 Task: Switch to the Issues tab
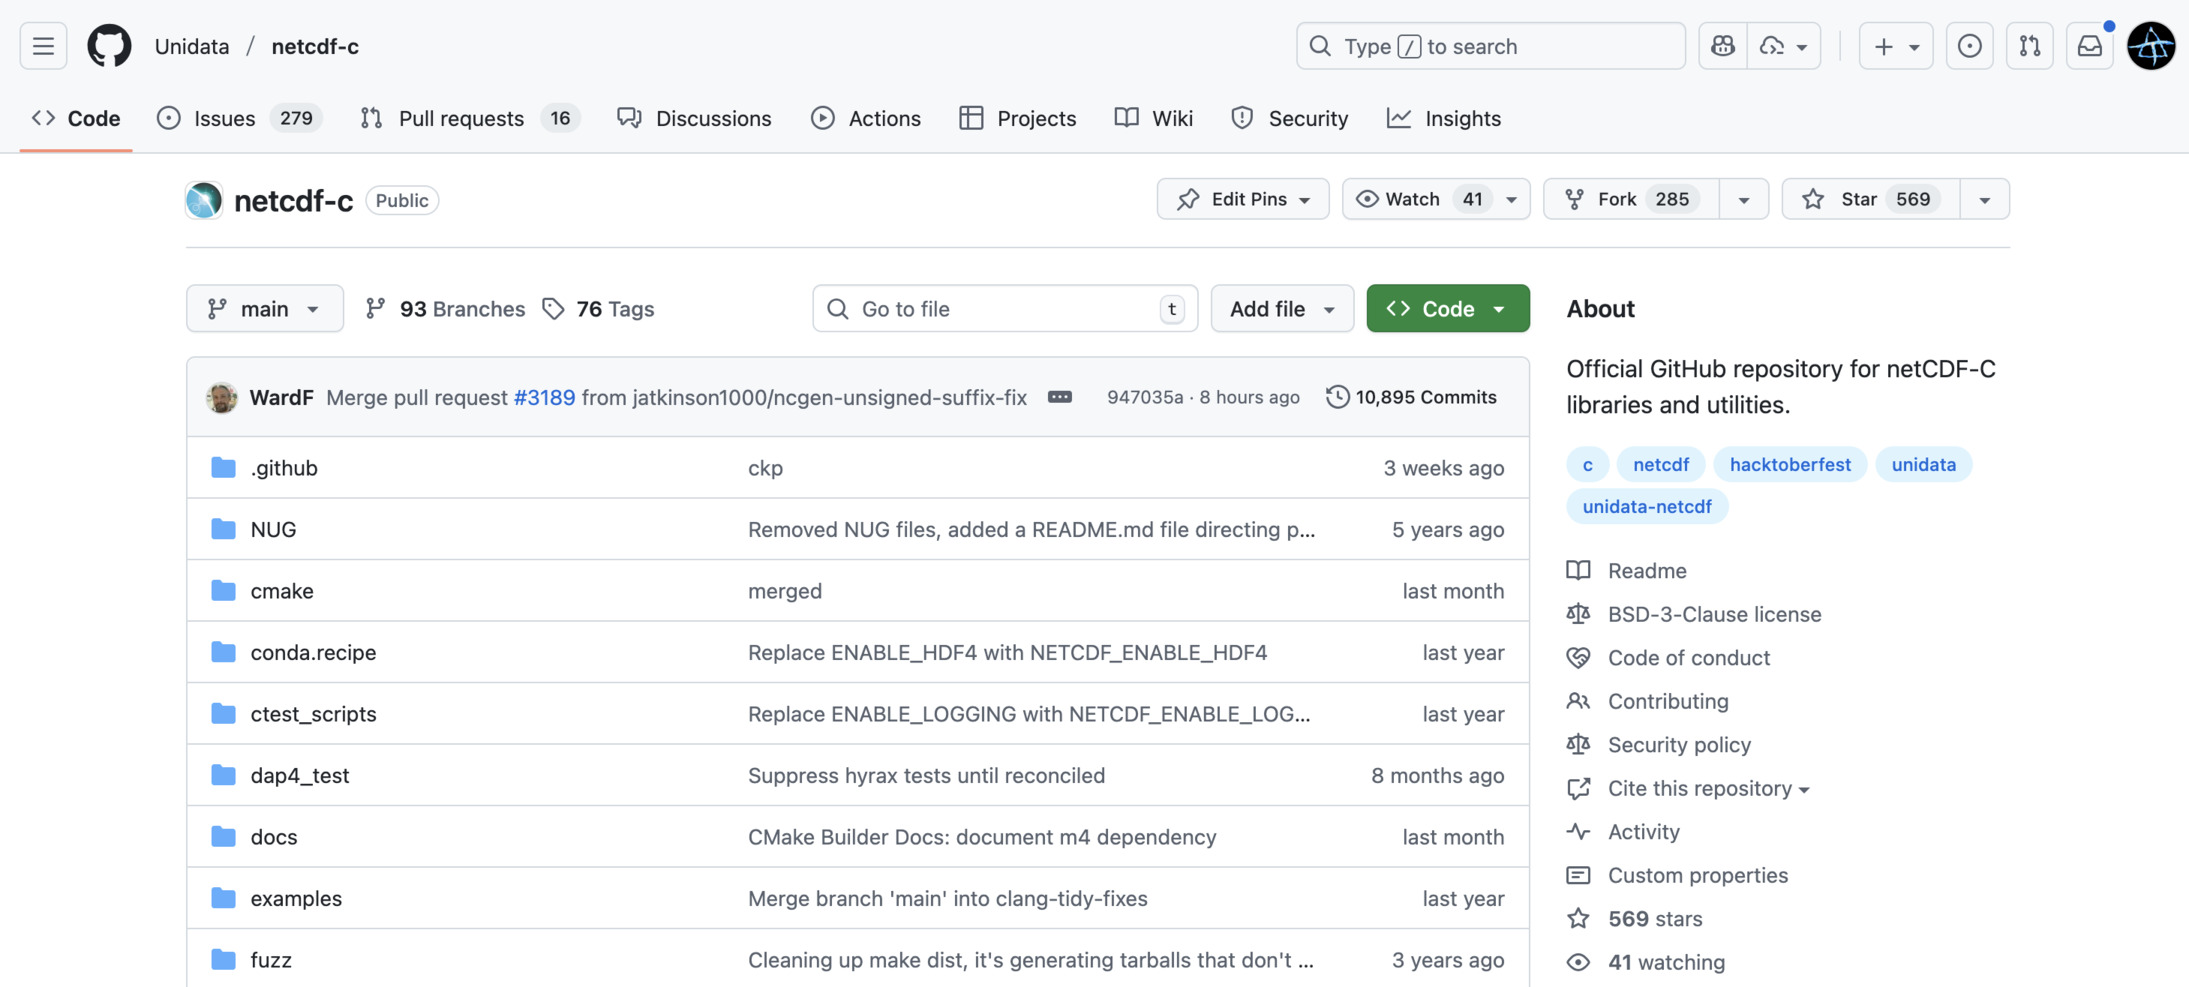point(224,118)
